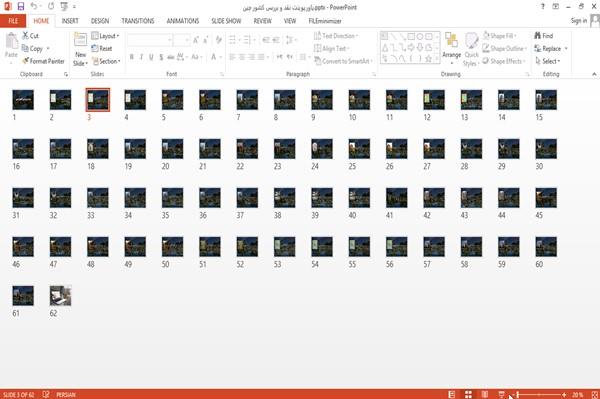Switch to the DESIGN tab
This screenshot has height=399, width=600.
[100, 21]
